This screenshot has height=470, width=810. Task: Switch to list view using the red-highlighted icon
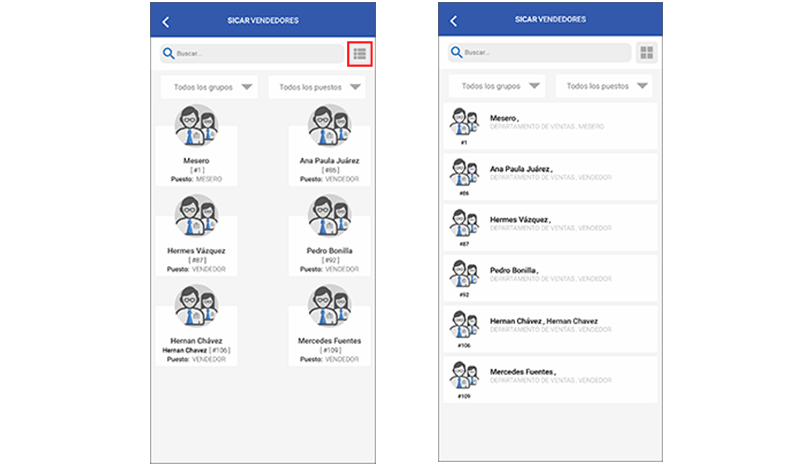click(360, 54)
